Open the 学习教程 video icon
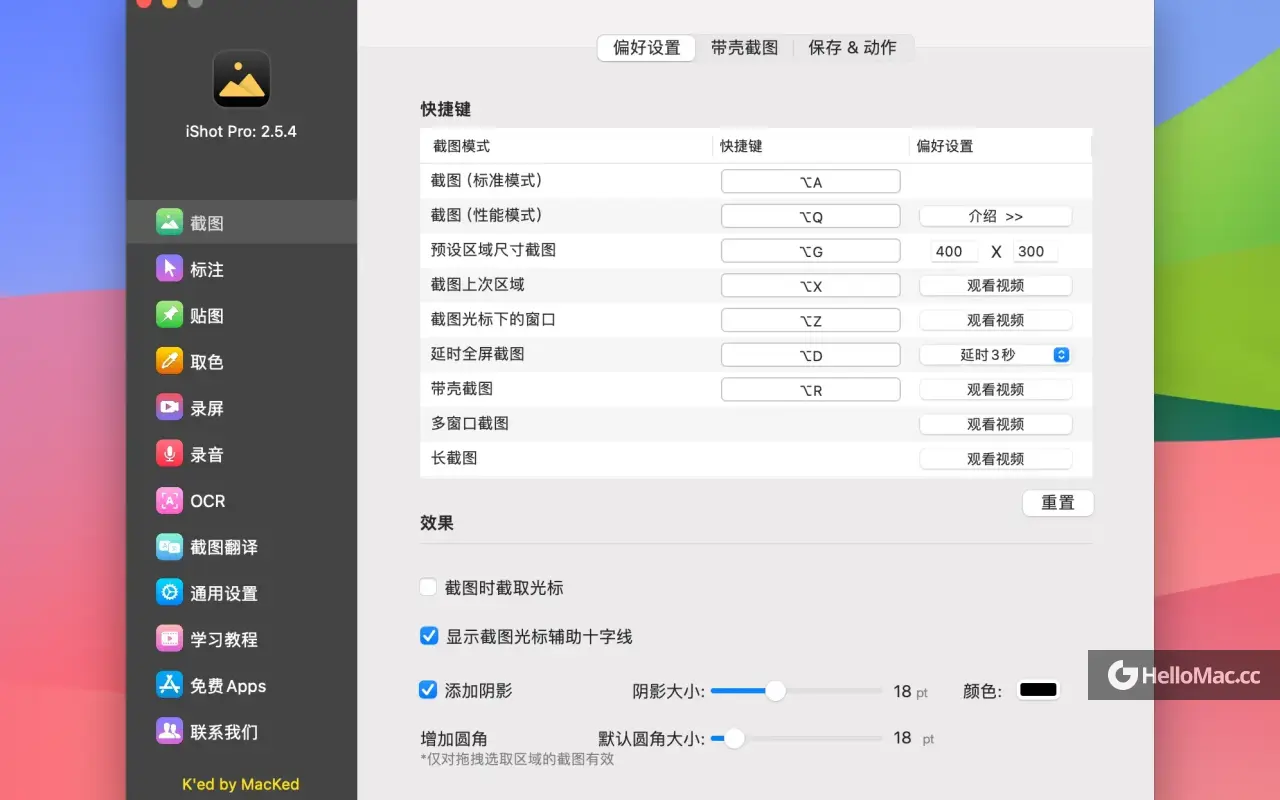The width and height of the screenshot is (1280, 800). pyautogui.click(x=169, y=639)
